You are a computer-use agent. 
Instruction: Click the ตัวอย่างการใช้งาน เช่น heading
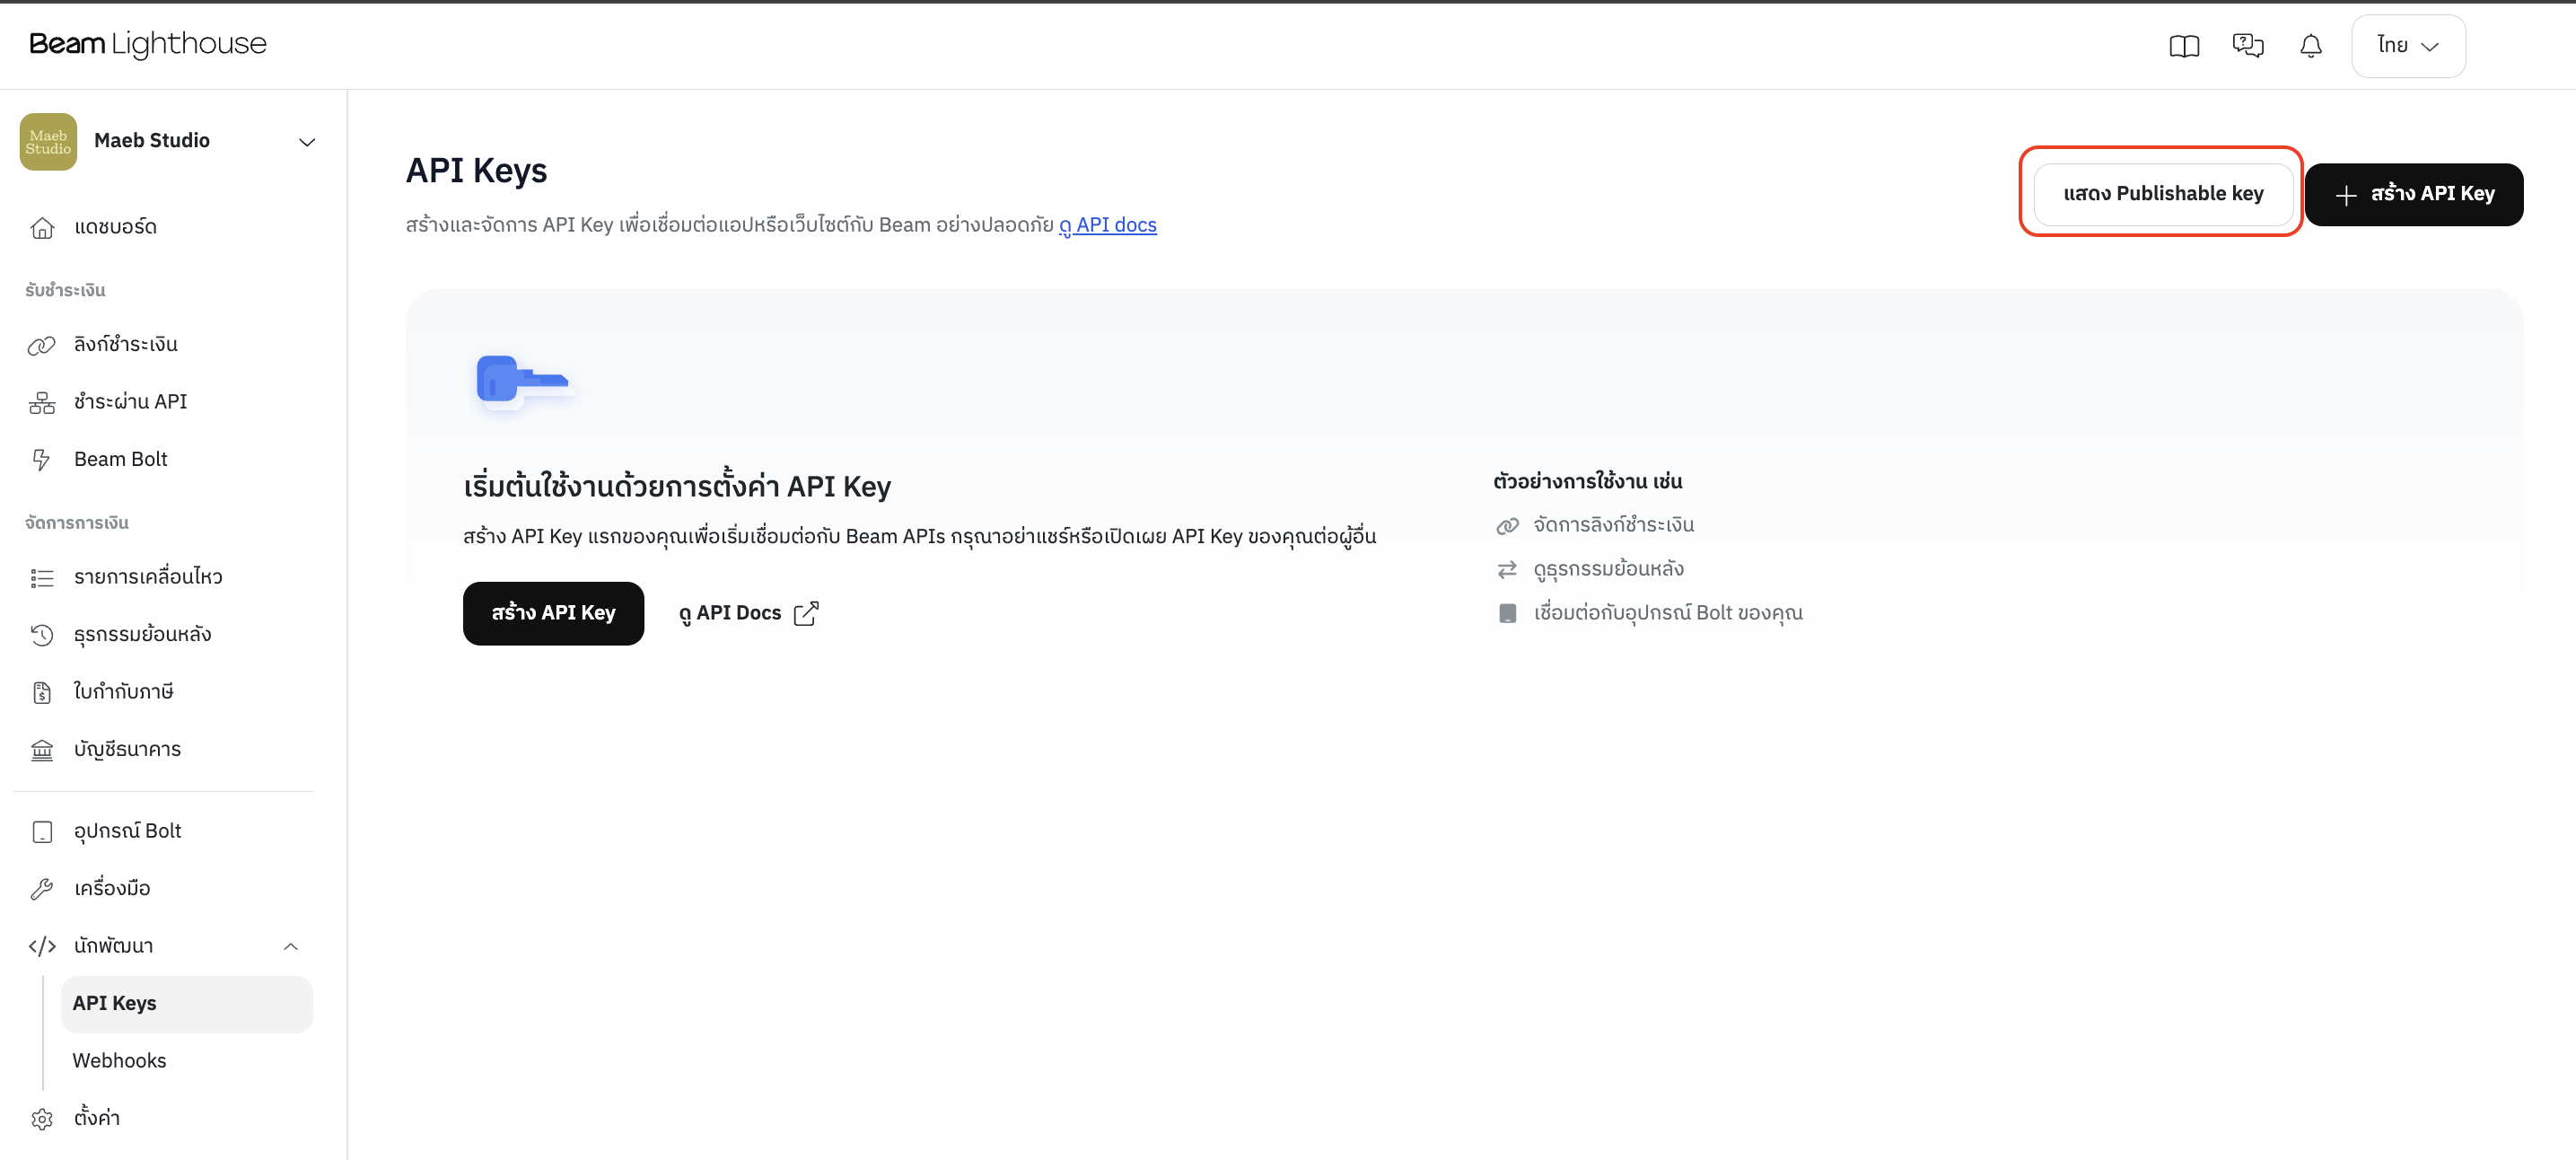1588,481
